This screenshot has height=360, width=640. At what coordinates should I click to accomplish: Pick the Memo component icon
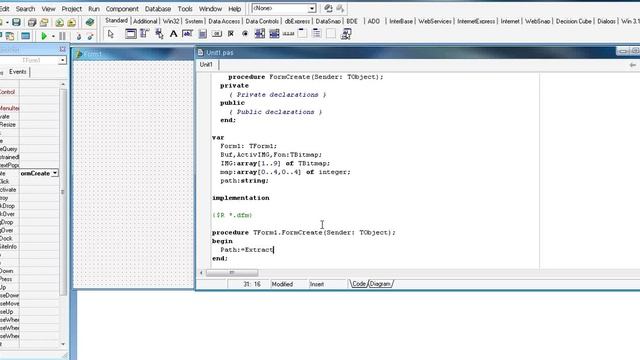tap(202, 34)
